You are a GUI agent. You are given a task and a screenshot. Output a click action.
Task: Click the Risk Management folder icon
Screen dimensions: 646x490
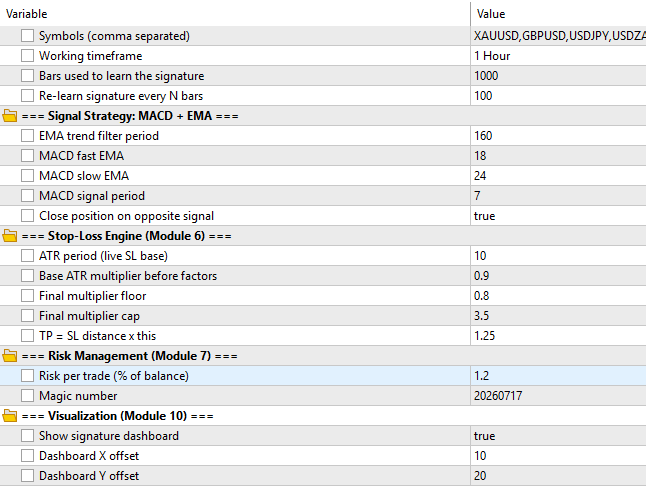coord(10,356)
